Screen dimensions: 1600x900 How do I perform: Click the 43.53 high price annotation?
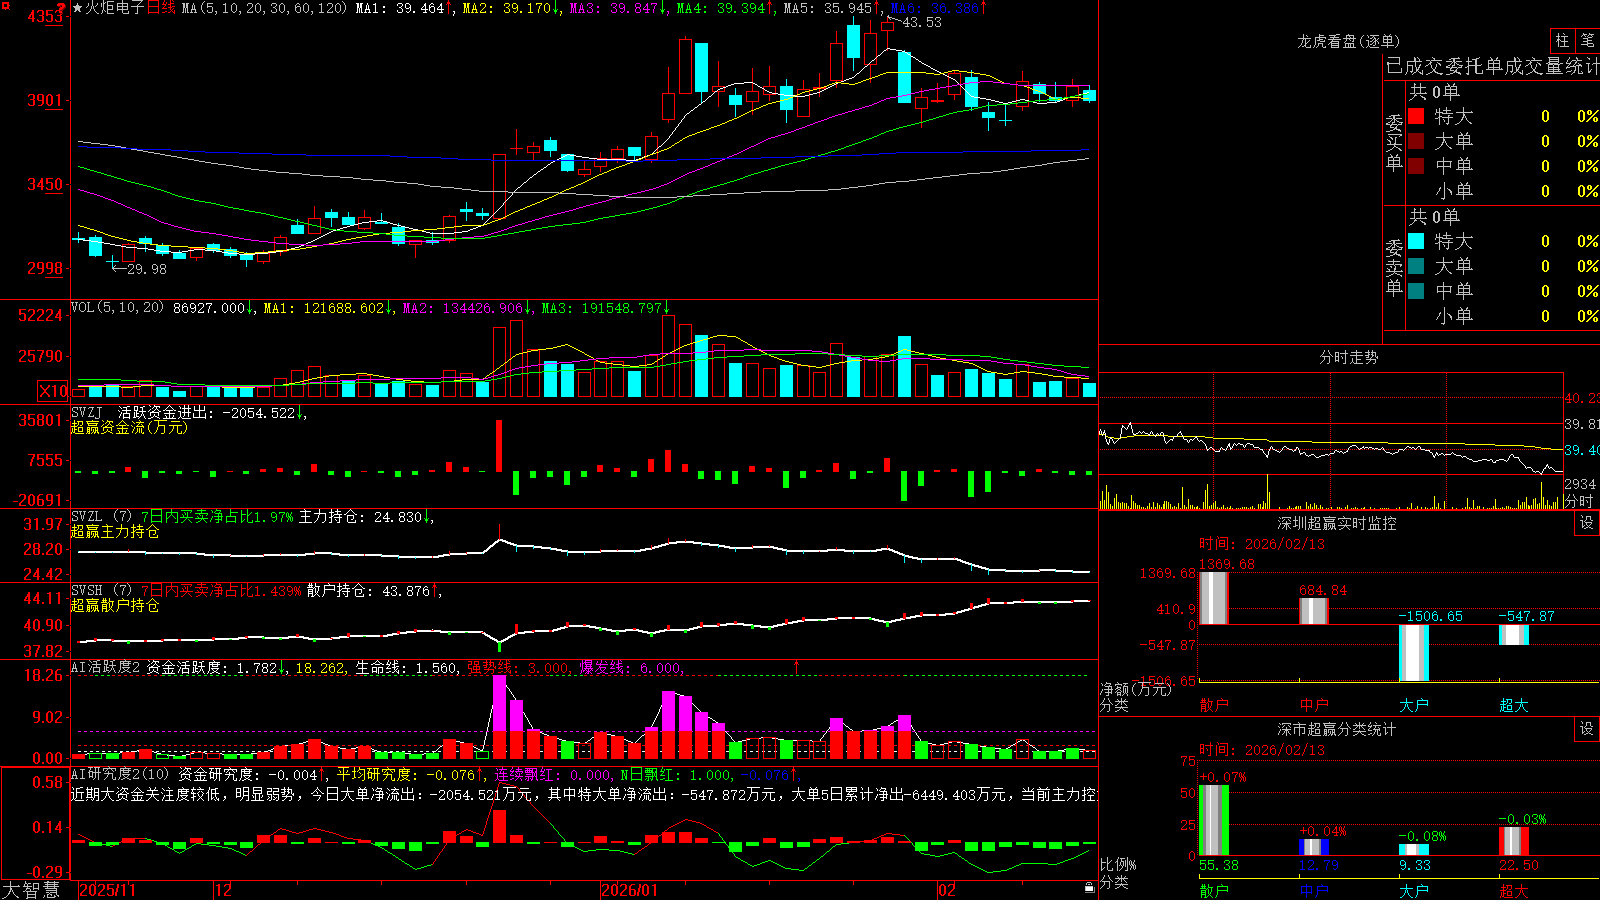(x=921, y=22)
